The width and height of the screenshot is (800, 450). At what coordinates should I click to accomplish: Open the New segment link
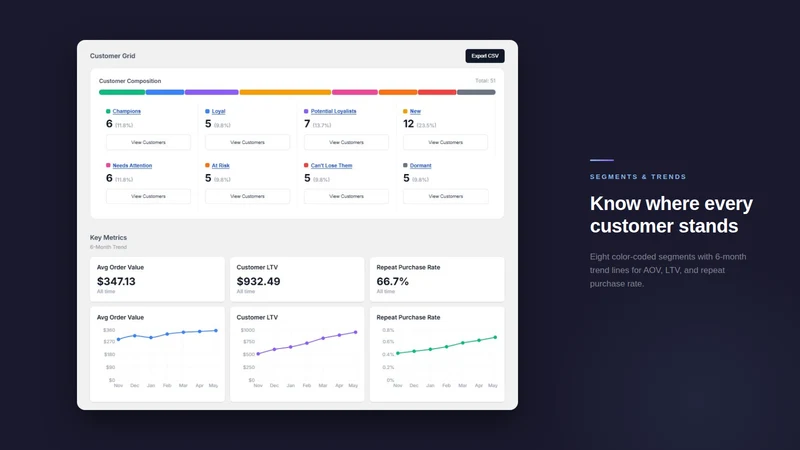(x=415, y=111)
